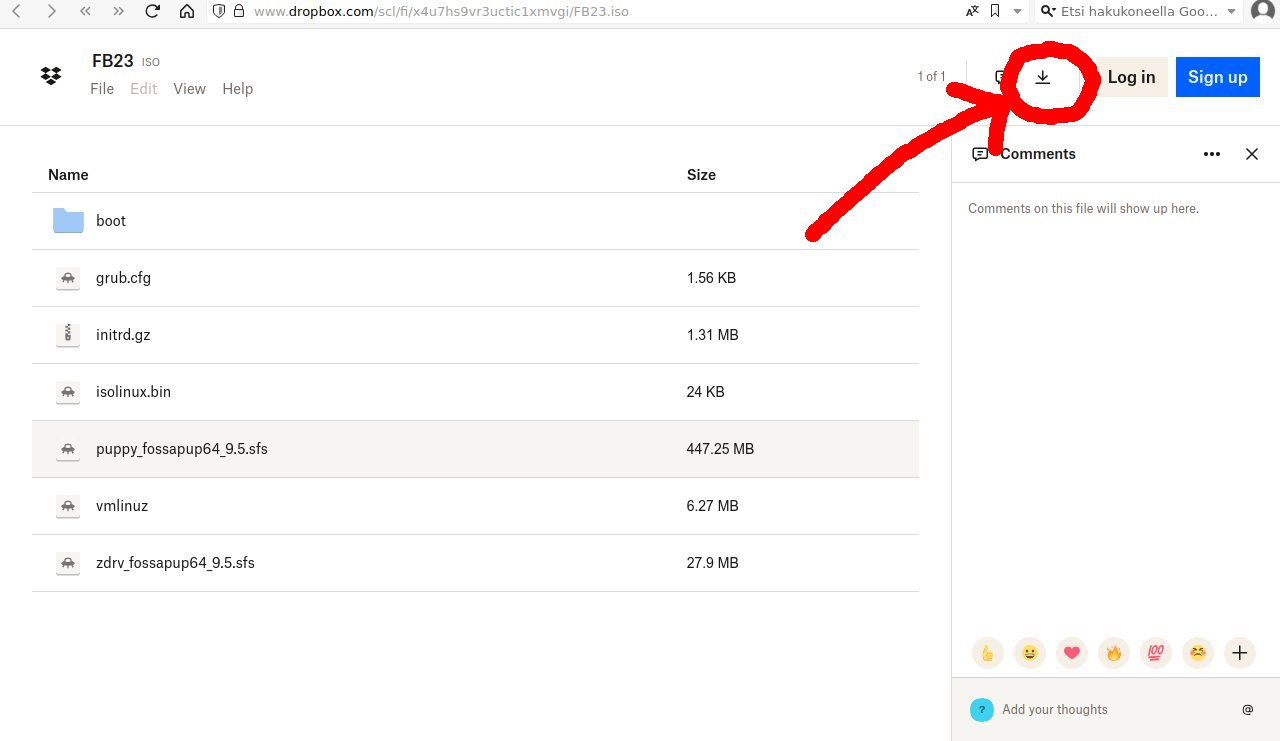Open the View menu
Screen dimensions: 1280x741
189,89
